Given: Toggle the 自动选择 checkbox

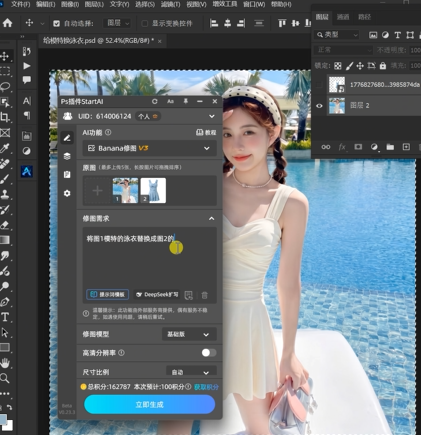Looking at the screenshot, I should 56,23.
